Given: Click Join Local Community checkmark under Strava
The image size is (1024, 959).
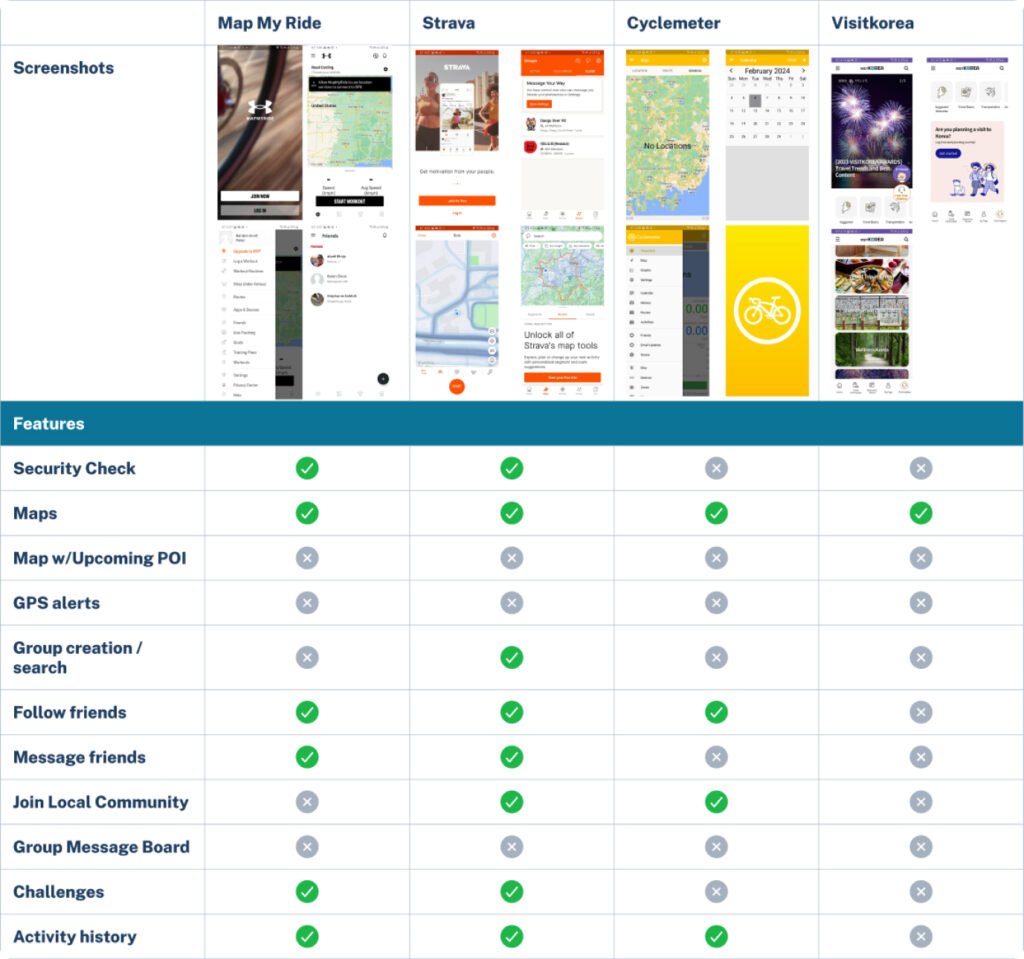Looking at the screenshot, I should pyautogui.click(x=511, y=802).
